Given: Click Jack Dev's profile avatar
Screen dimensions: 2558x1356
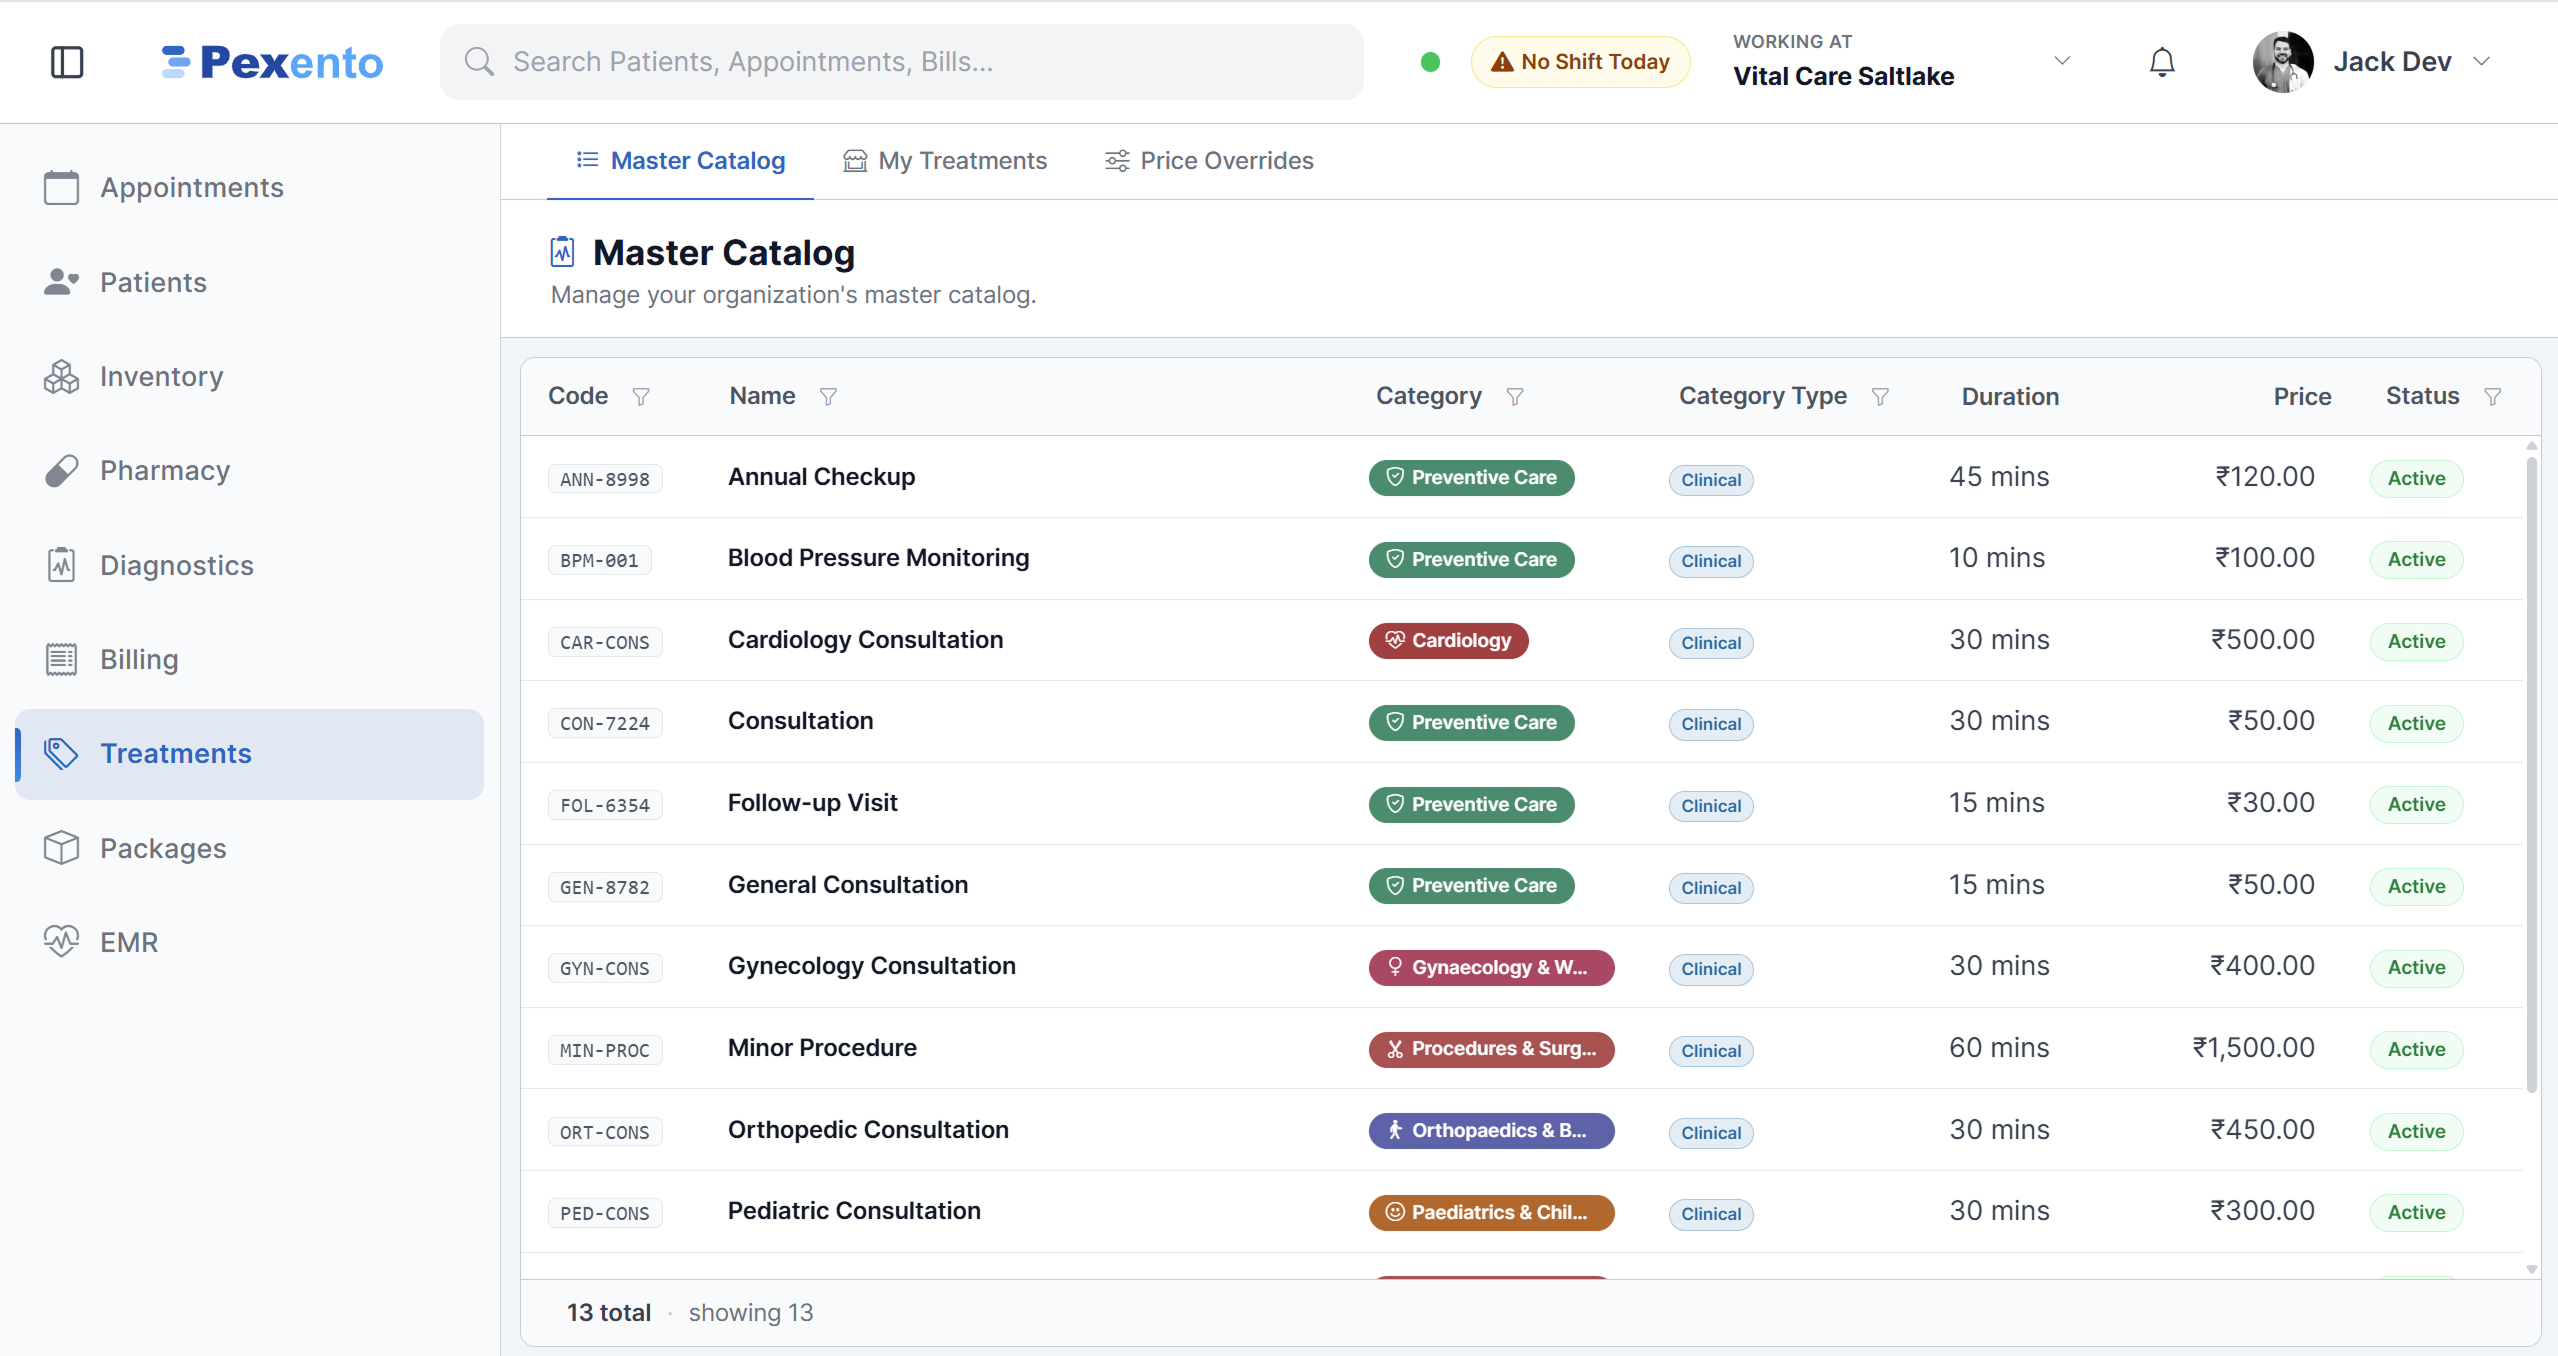Looking at the screenshot, I should pyautogui.click(x=2282, y=62).
